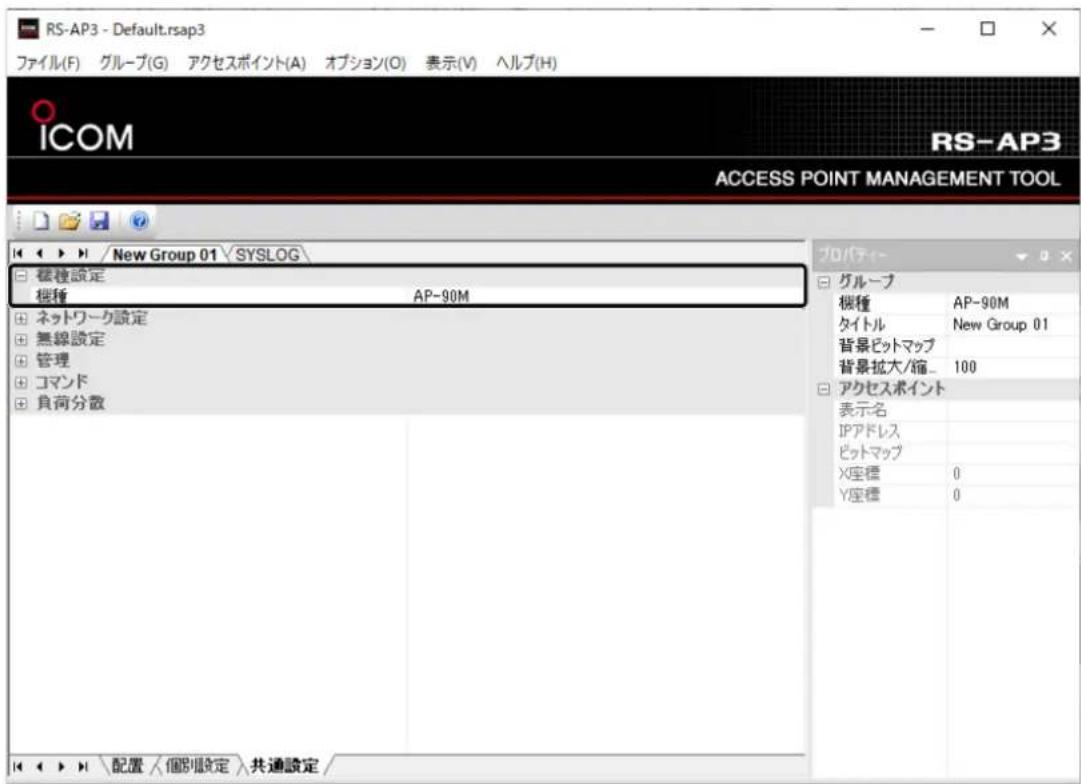Go to previous bottom tab arrow
Viewport: 1081px width, 784px height.
39,766
